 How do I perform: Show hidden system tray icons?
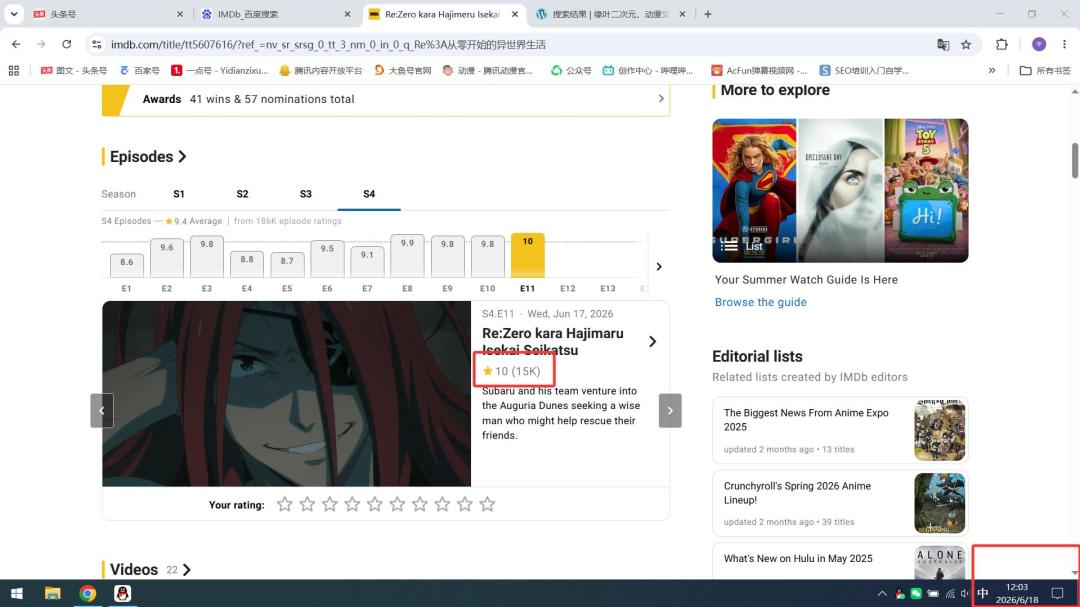coord(882,593)
